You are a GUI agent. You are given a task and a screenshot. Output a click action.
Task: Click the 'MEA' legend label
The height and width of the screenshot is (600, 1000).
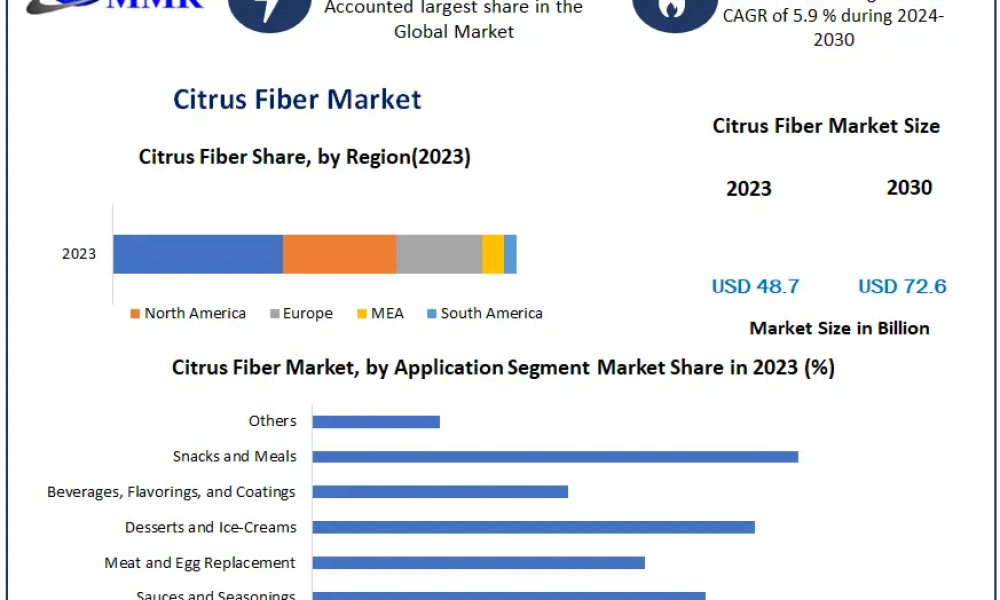pos(388,313)
